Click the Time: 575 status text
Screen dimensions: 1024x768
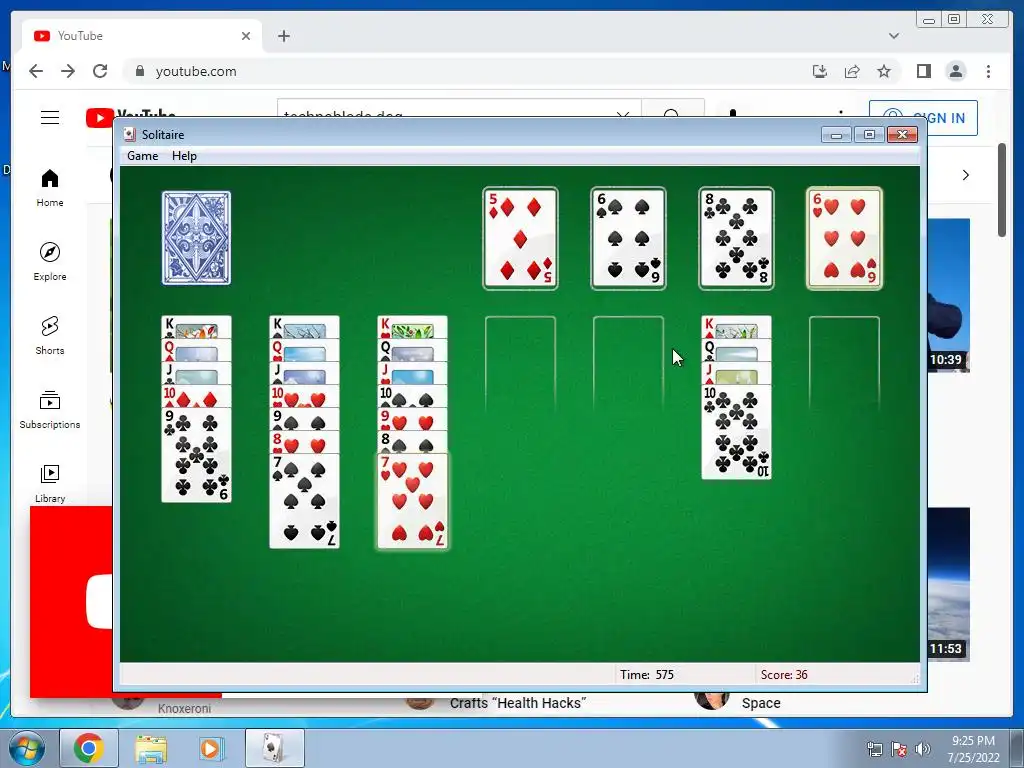click(647, 675)
